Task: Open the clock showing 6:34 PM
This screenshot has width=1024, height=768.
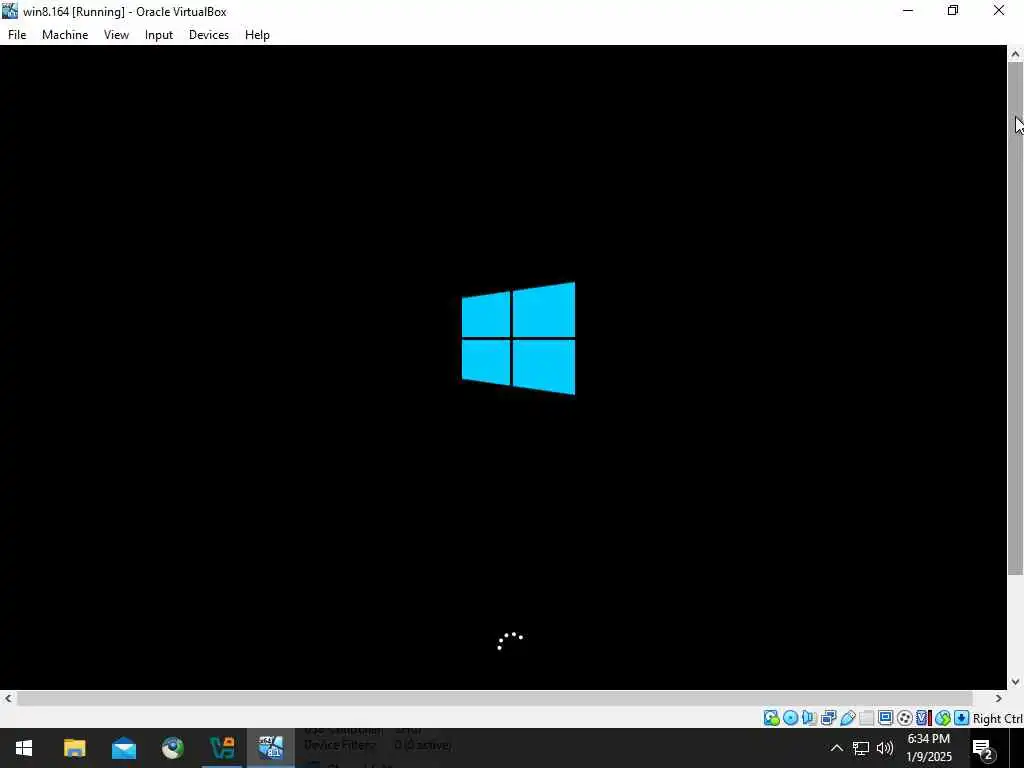Action: [x=929, y=748]
